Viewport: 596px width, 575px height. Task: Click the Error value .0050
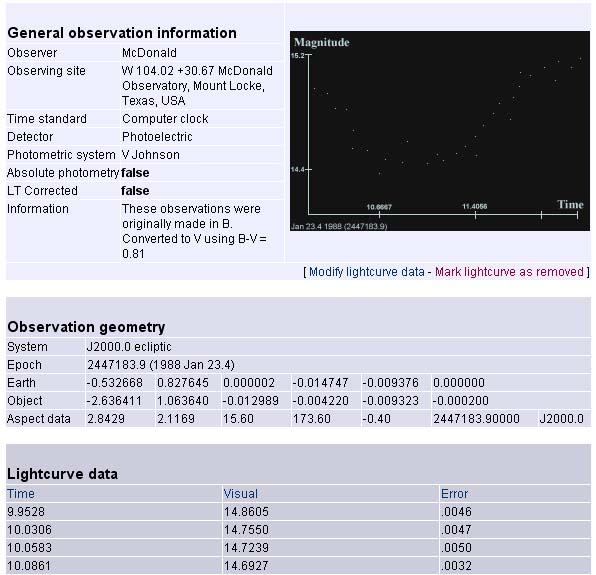[456, 548]
